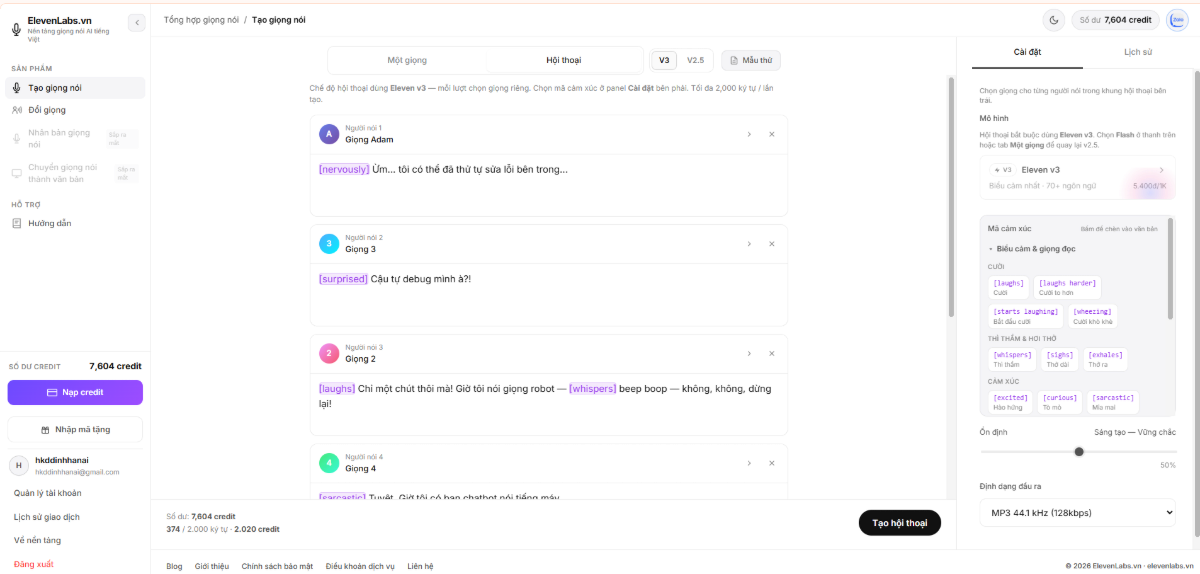Open the Lịch sử history tab
The height and width of the screenshot is (574, 1200).
[x=1138, y=51]
